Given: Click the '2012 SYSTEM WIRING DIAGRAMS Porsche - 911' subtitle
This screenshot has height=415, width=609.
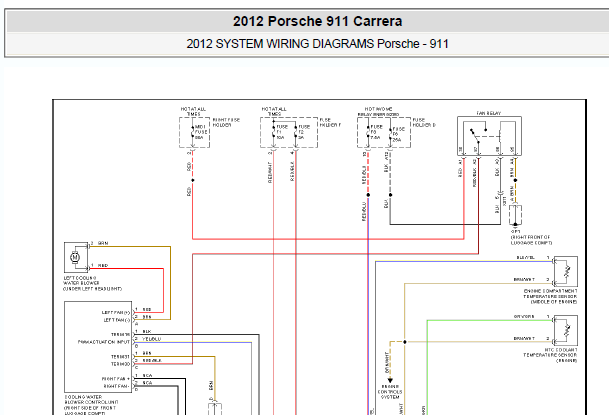Looking at the screenshot, I should (x=317, y=43).
